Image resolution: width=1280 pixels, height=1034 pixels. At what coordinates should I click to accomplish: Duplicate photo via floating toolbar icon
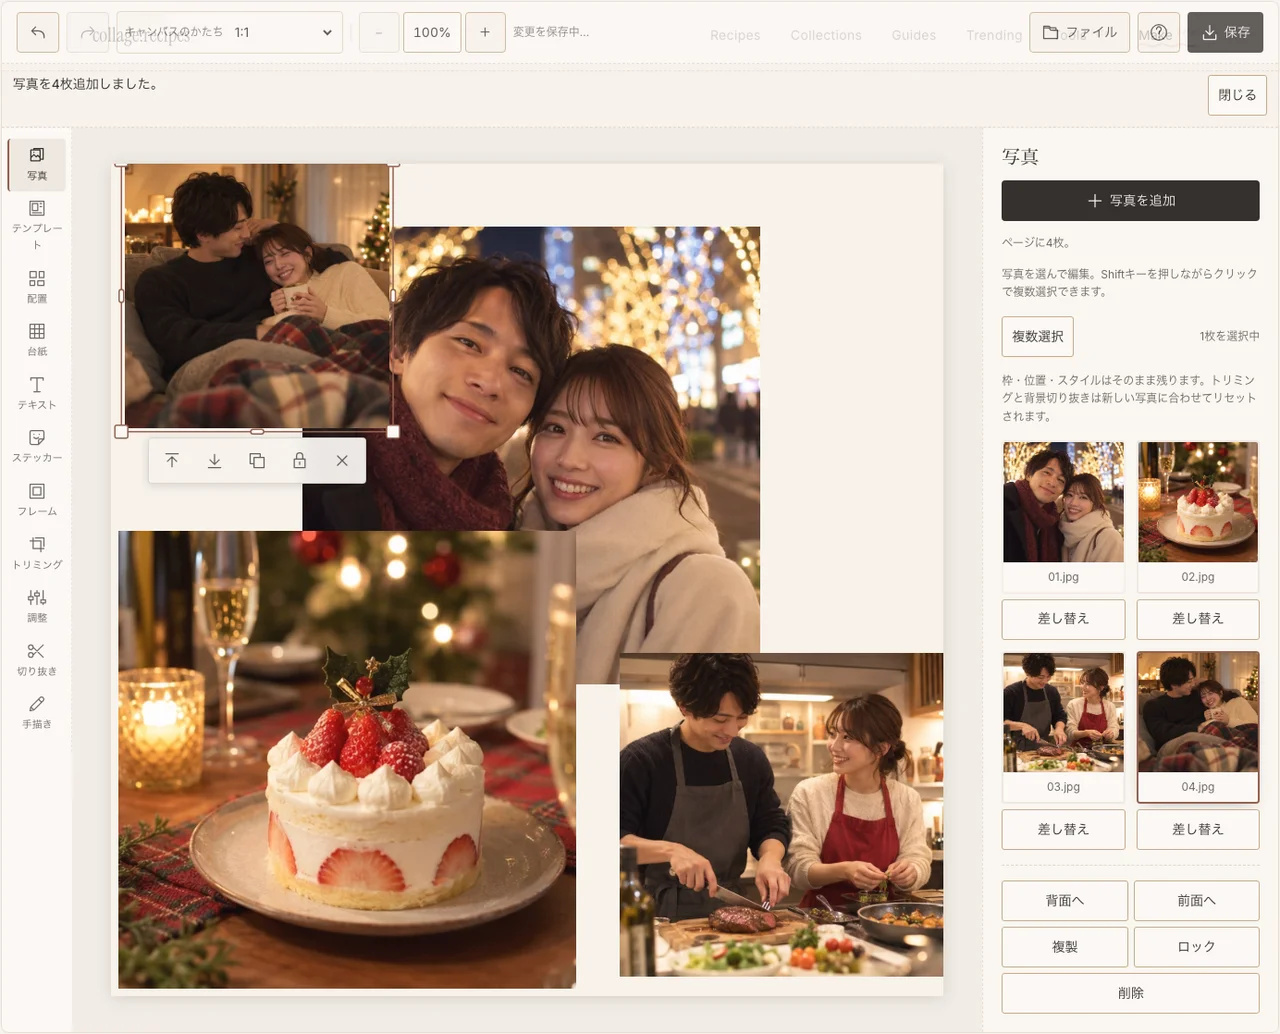point(257,461)
